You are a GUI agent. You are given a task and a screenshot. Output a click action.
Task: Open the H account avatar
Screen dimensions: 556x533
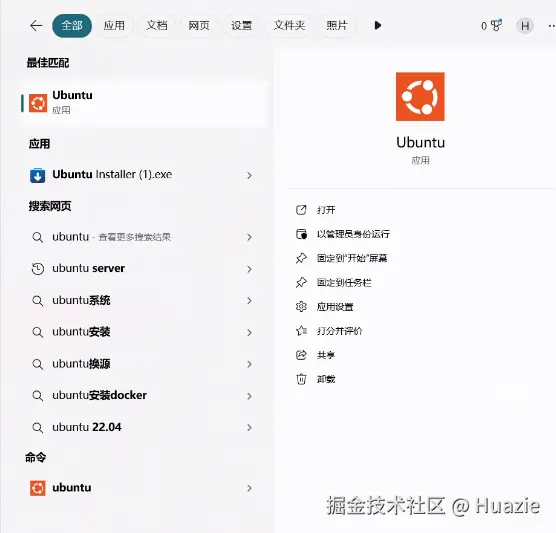pyautogui.click(x=525, y=26)
